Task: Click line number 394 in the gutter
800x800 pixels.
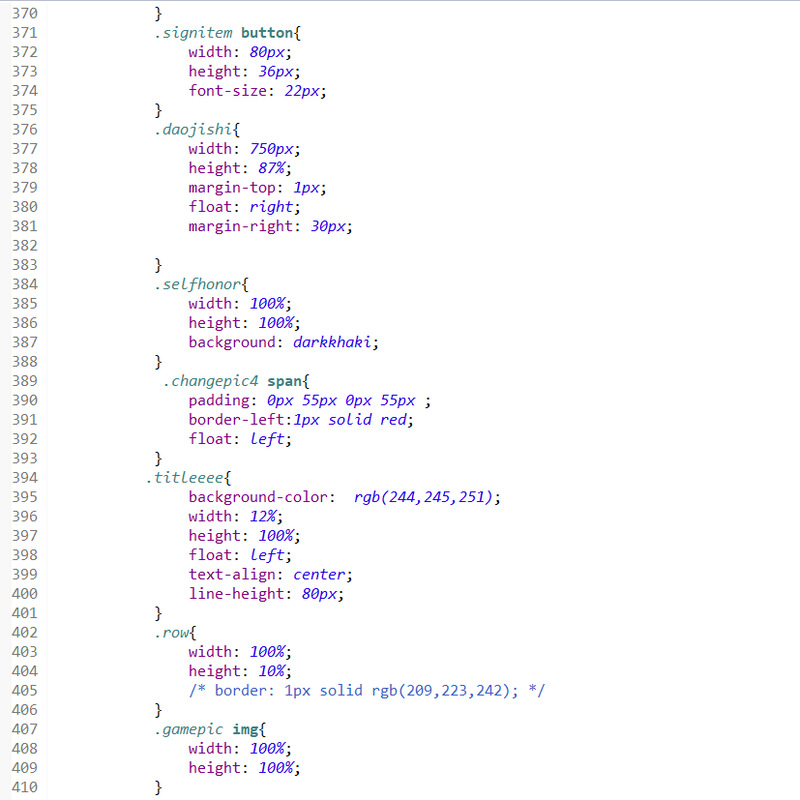Action: point(24,478)
